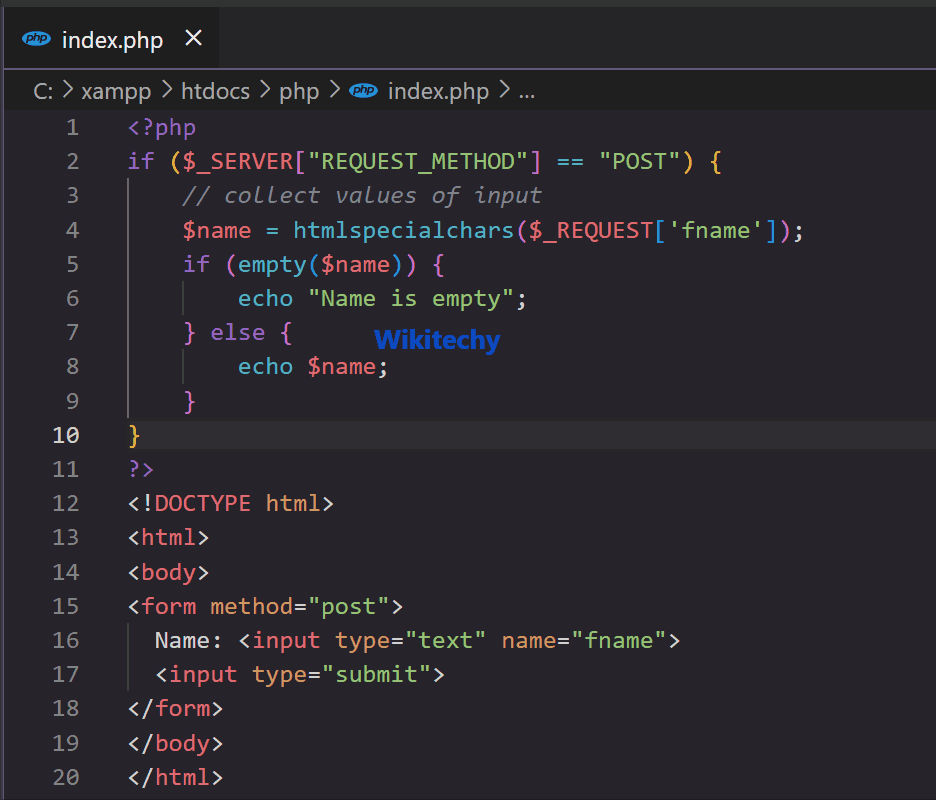Click the chevron after index.php breadcrumb
Screen dimensions: 936x800
(x=504, y=90)
